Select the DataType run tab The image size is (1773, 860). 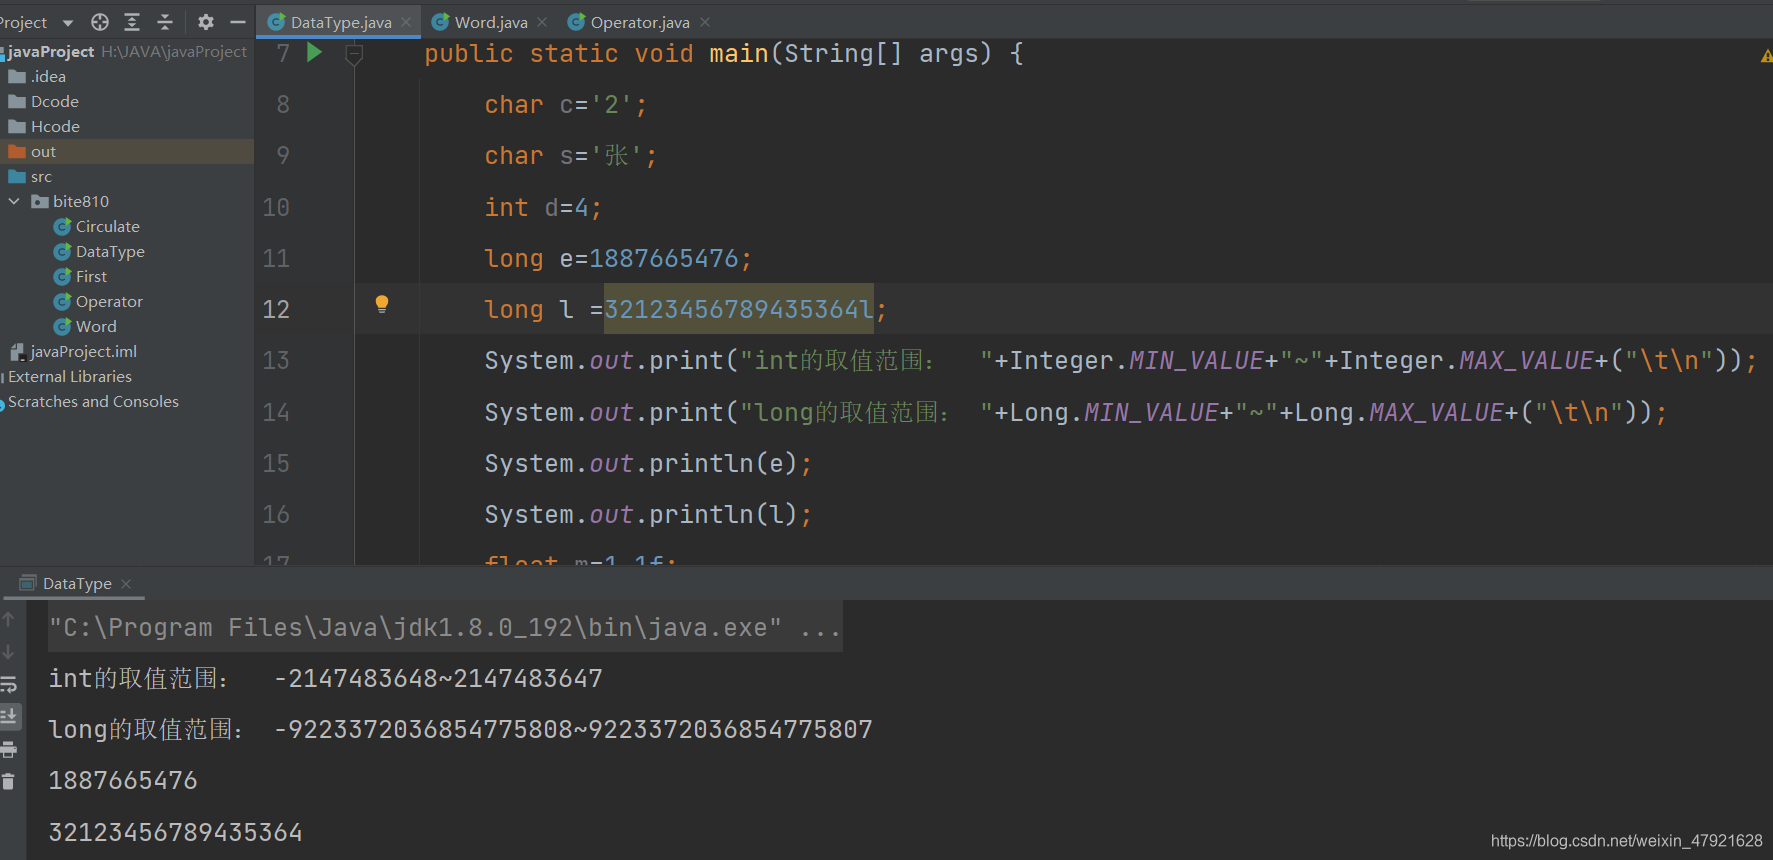pos(77,584)
